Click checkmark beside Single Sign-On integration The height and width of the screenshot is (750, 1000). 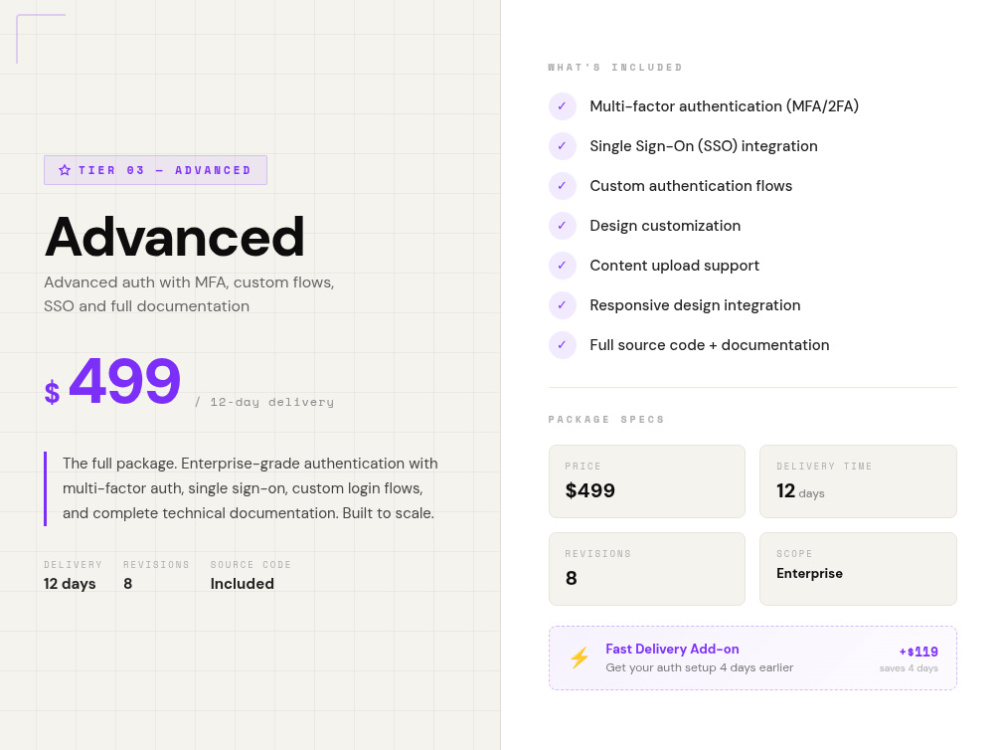562,146
